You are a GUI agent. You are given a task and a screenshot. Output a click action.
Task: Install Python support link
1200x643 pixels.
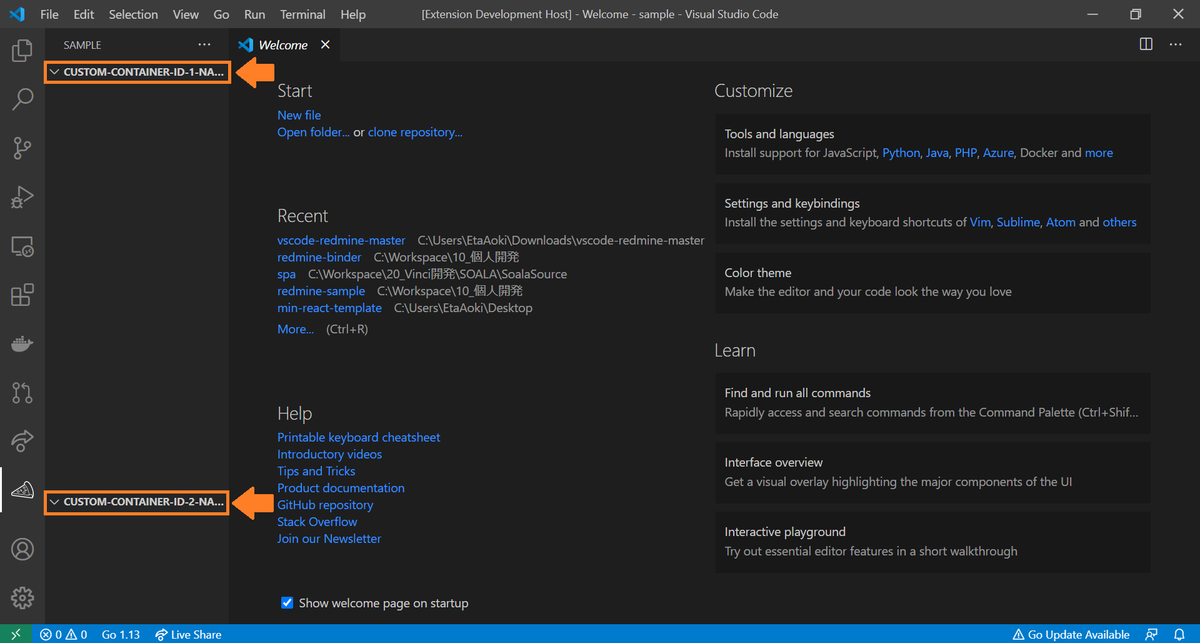click(x=901, y=153)
